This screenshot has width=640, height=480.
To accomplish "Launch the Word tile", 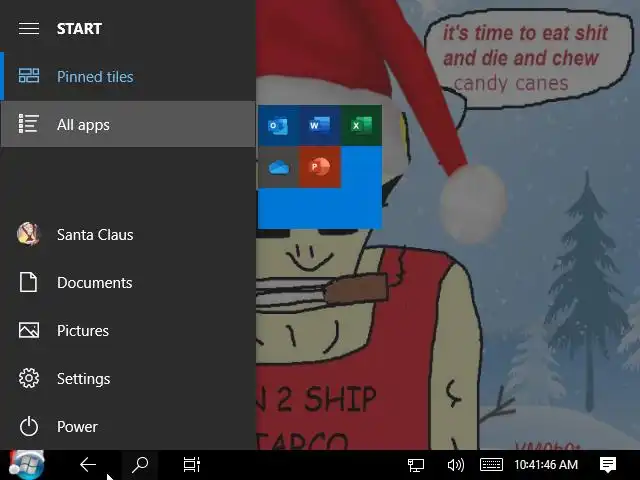I will (x=320, y=125).
